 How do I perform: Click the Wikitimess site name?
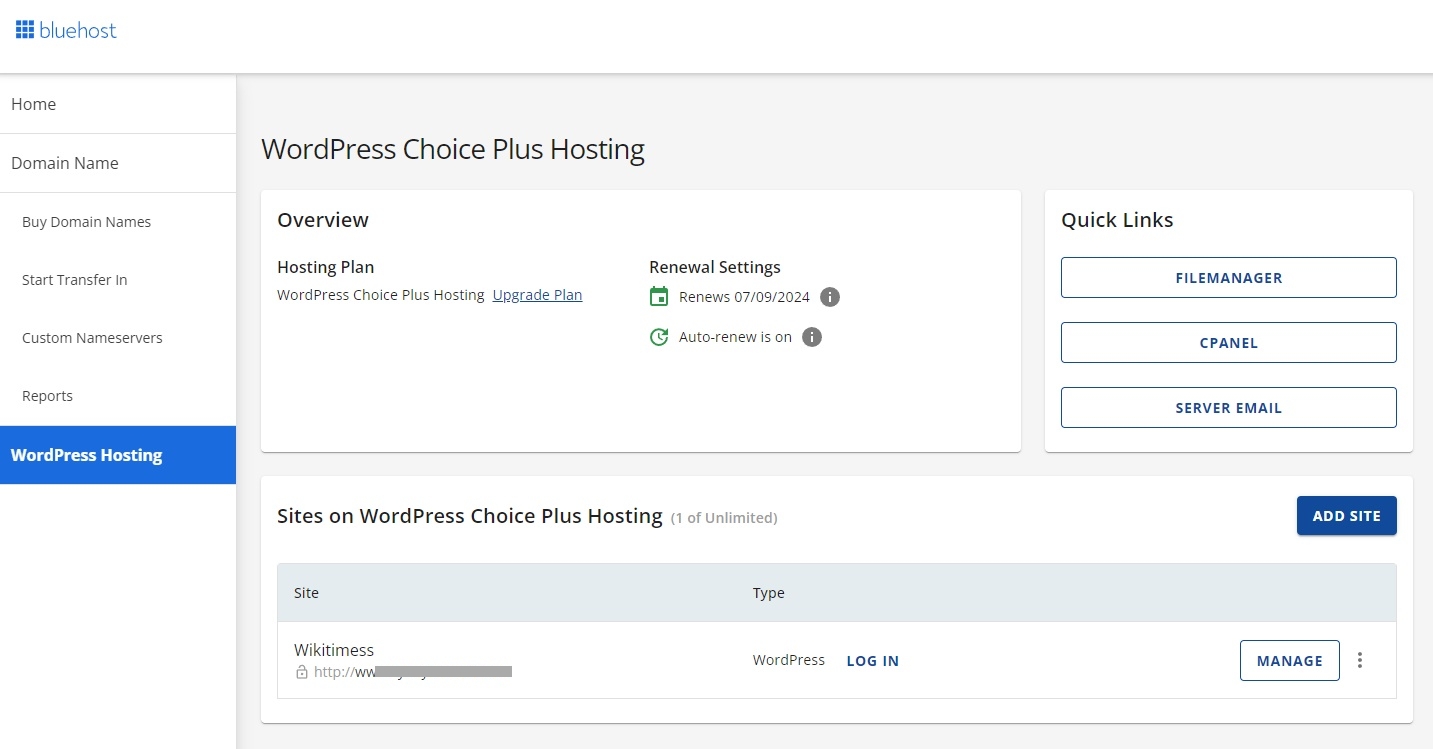click(x=334, y=650)
